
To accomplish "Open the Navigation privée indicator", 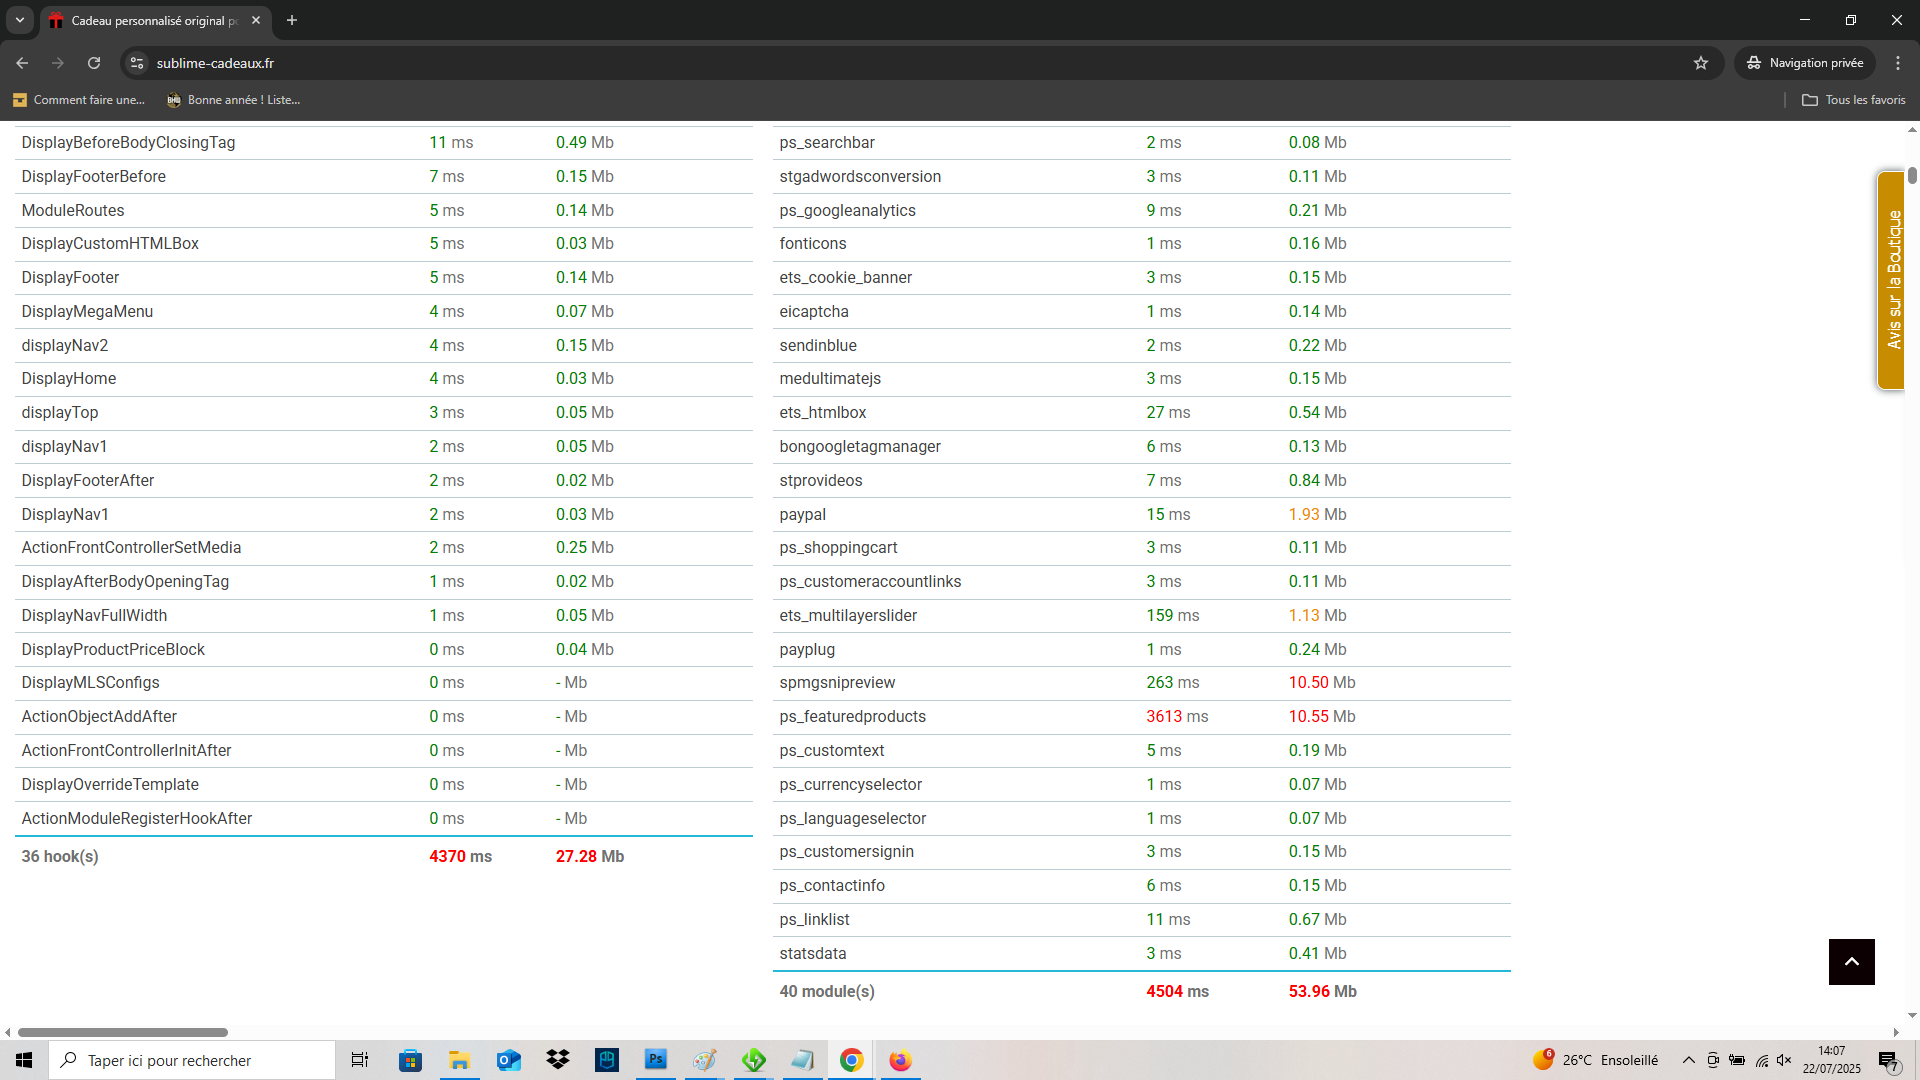I will pos(1806,63).
